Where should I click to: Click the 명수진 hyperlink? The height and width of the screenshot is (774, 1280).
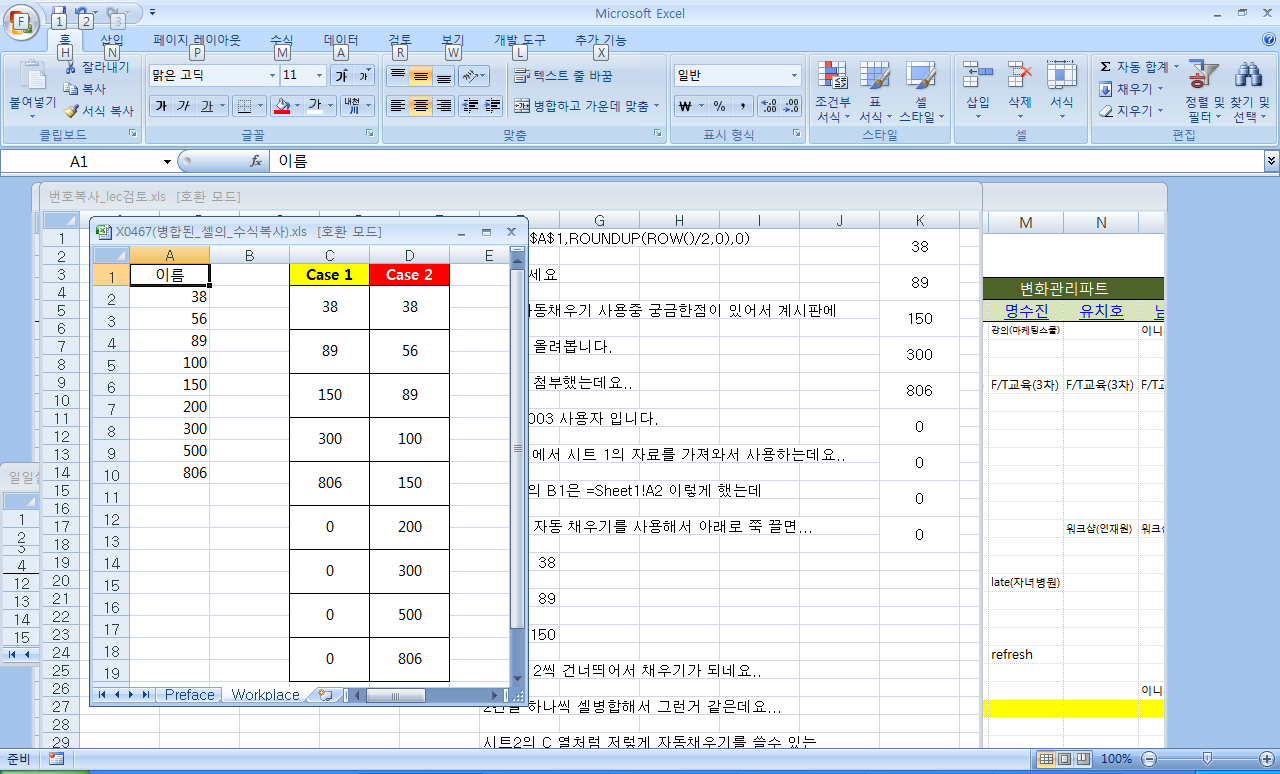click(x=1026, y=312)
